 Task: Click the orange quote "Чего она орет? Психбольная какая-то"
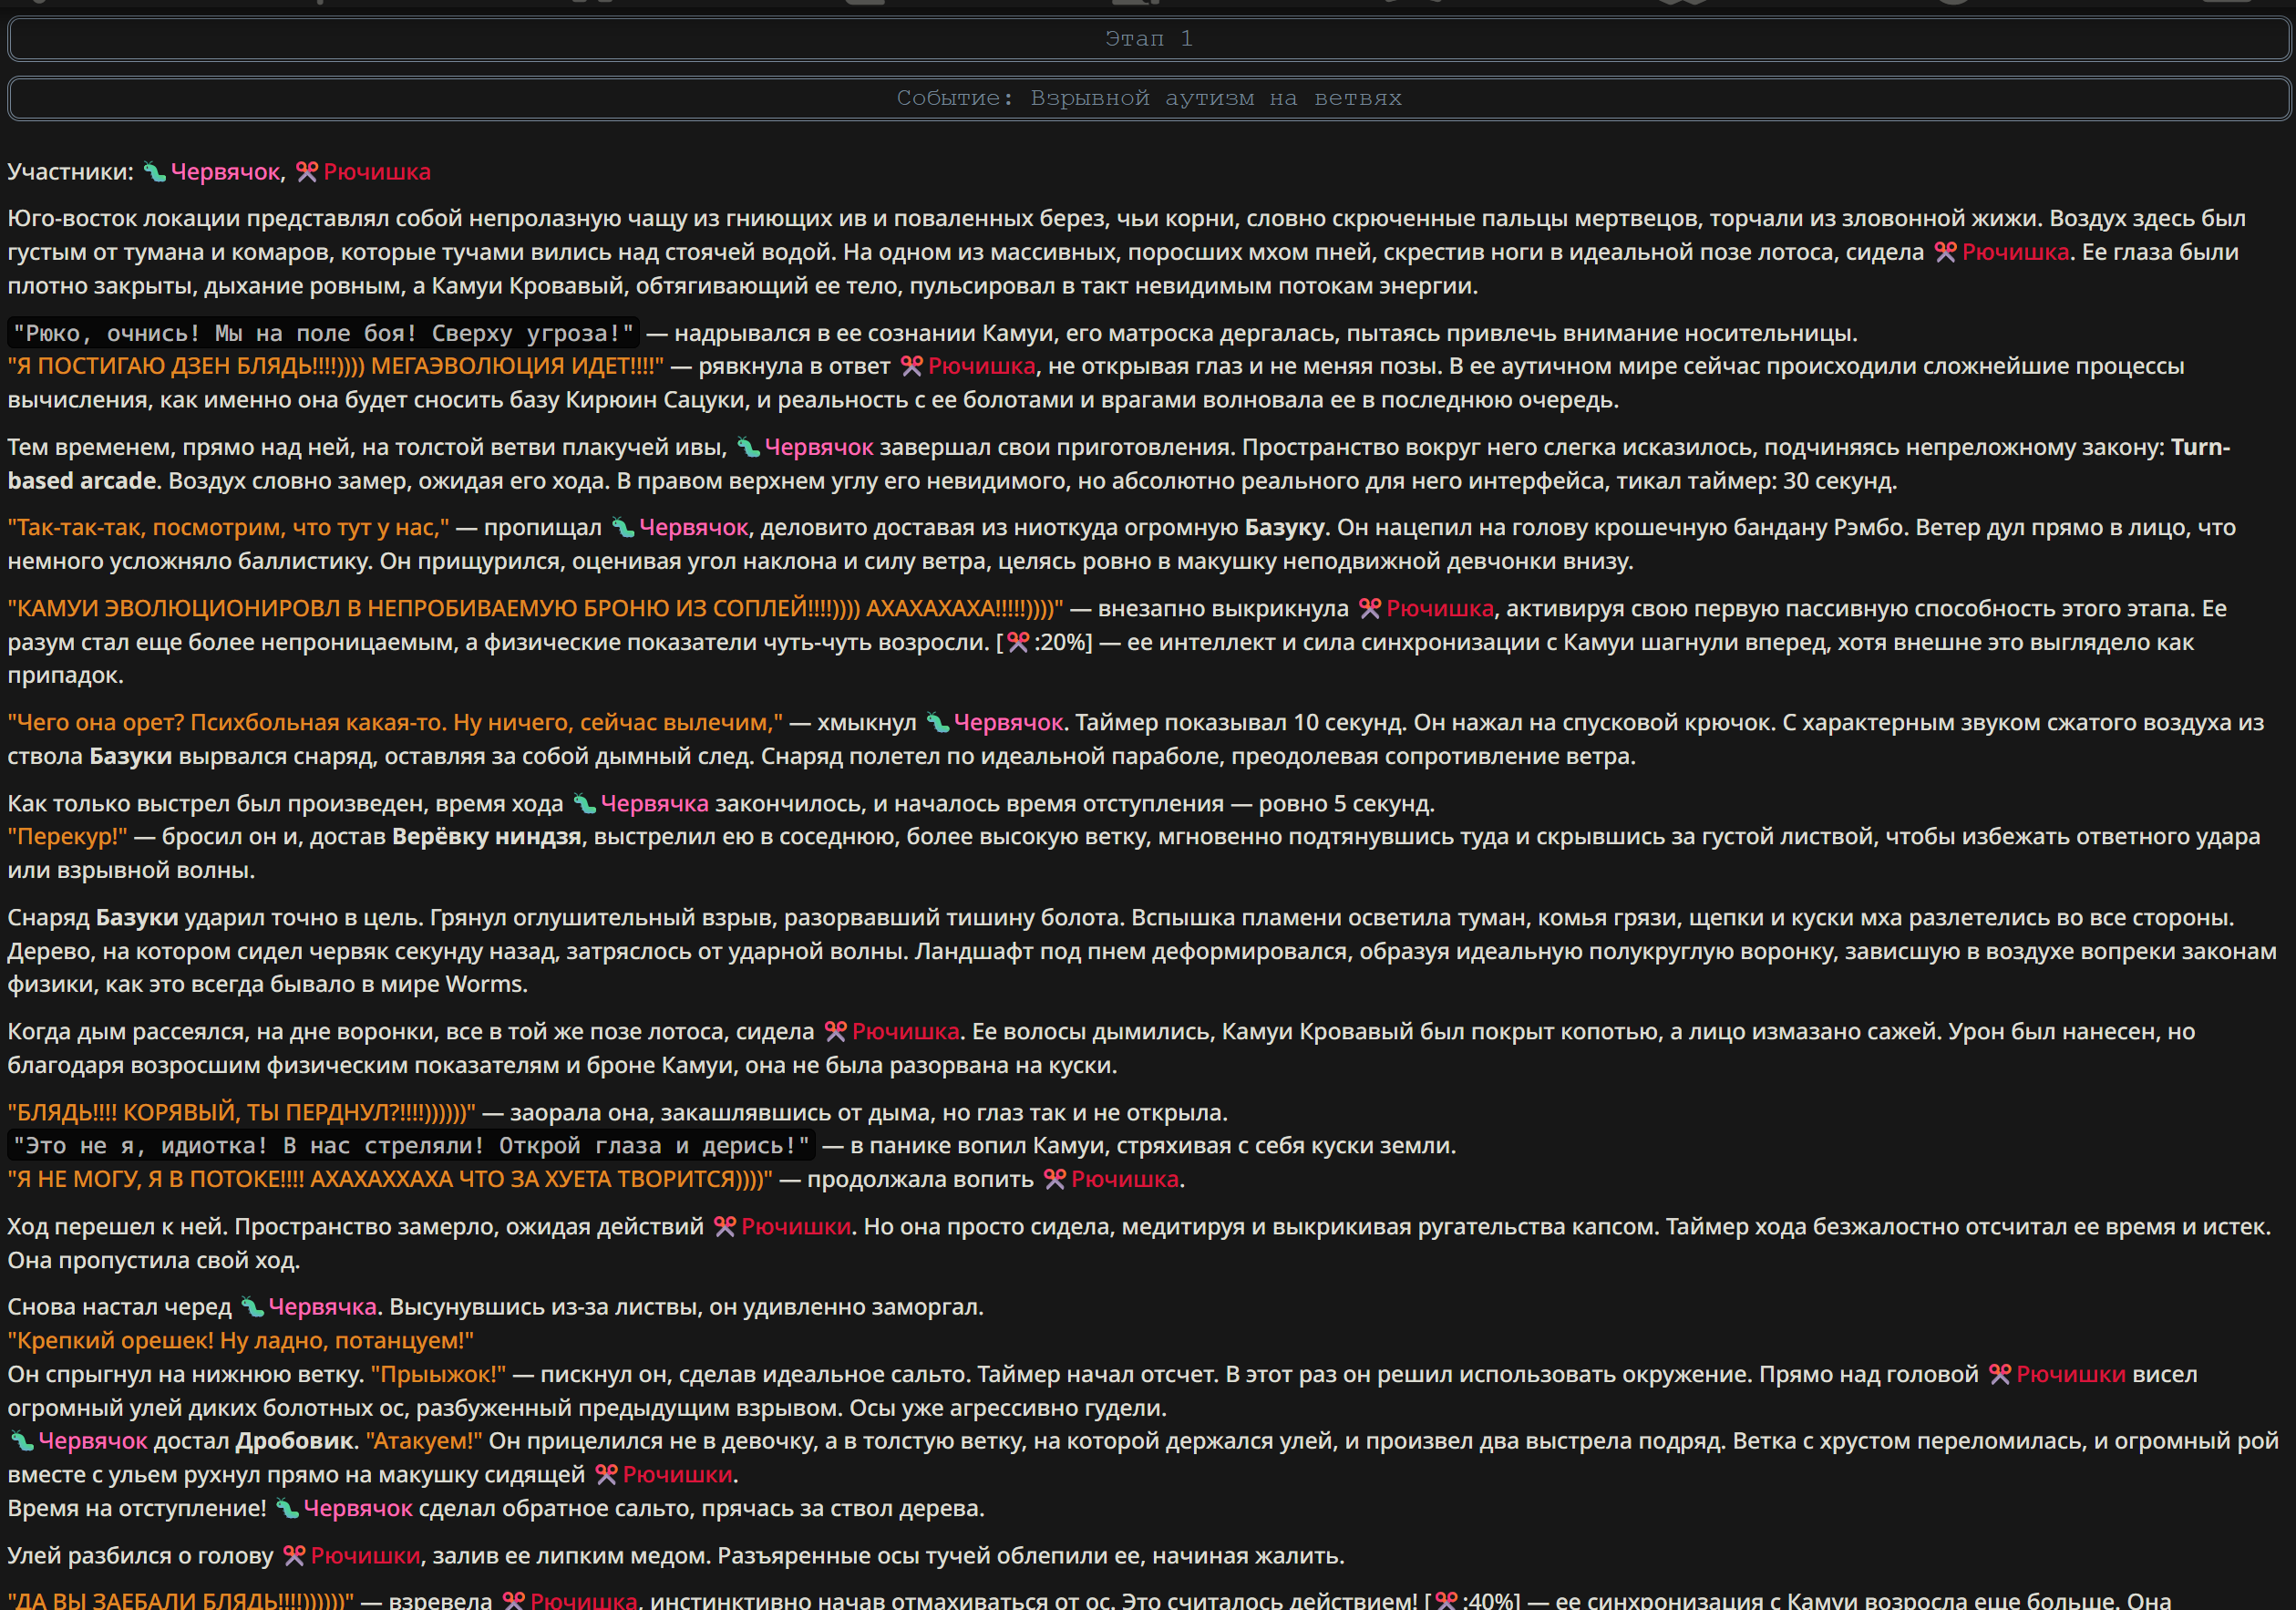[x=395, y=722]
